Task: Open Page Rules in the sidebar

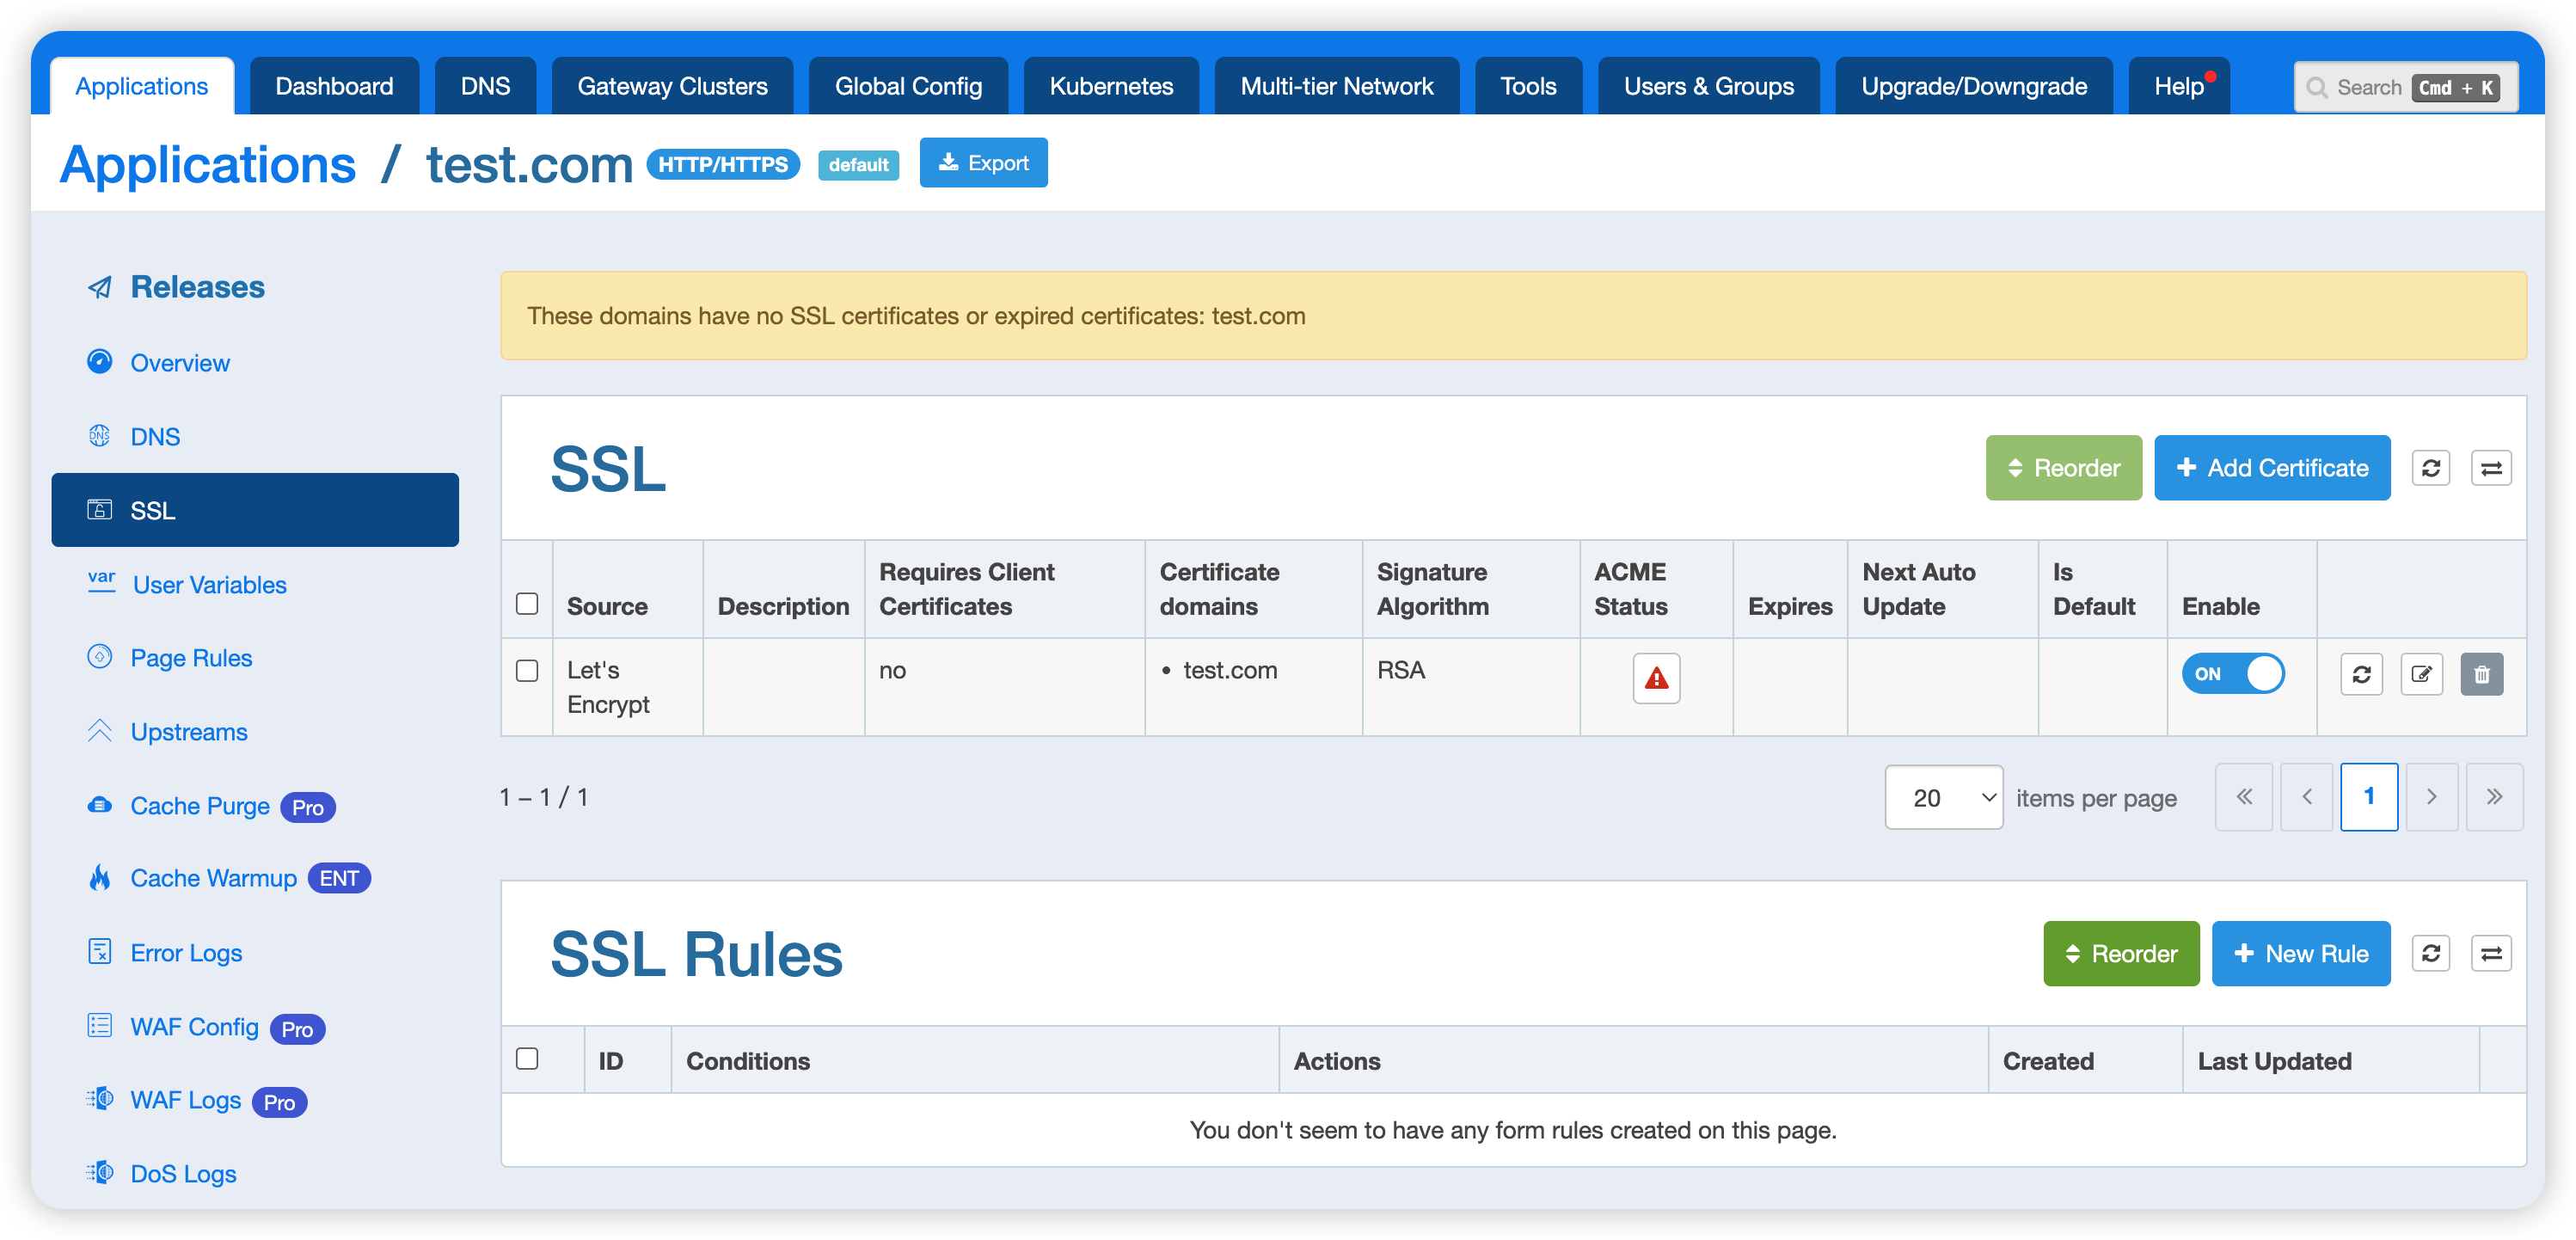Action: pos(191,658)
